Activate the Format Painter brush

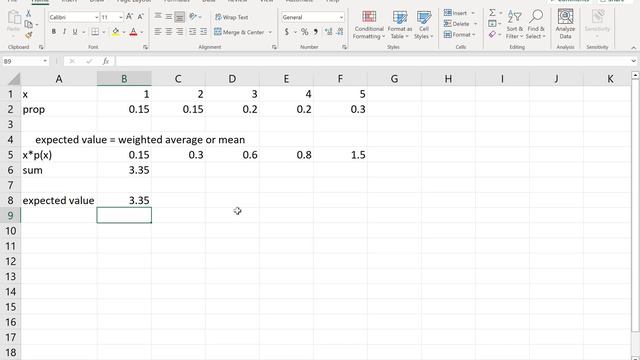(28, 36)
